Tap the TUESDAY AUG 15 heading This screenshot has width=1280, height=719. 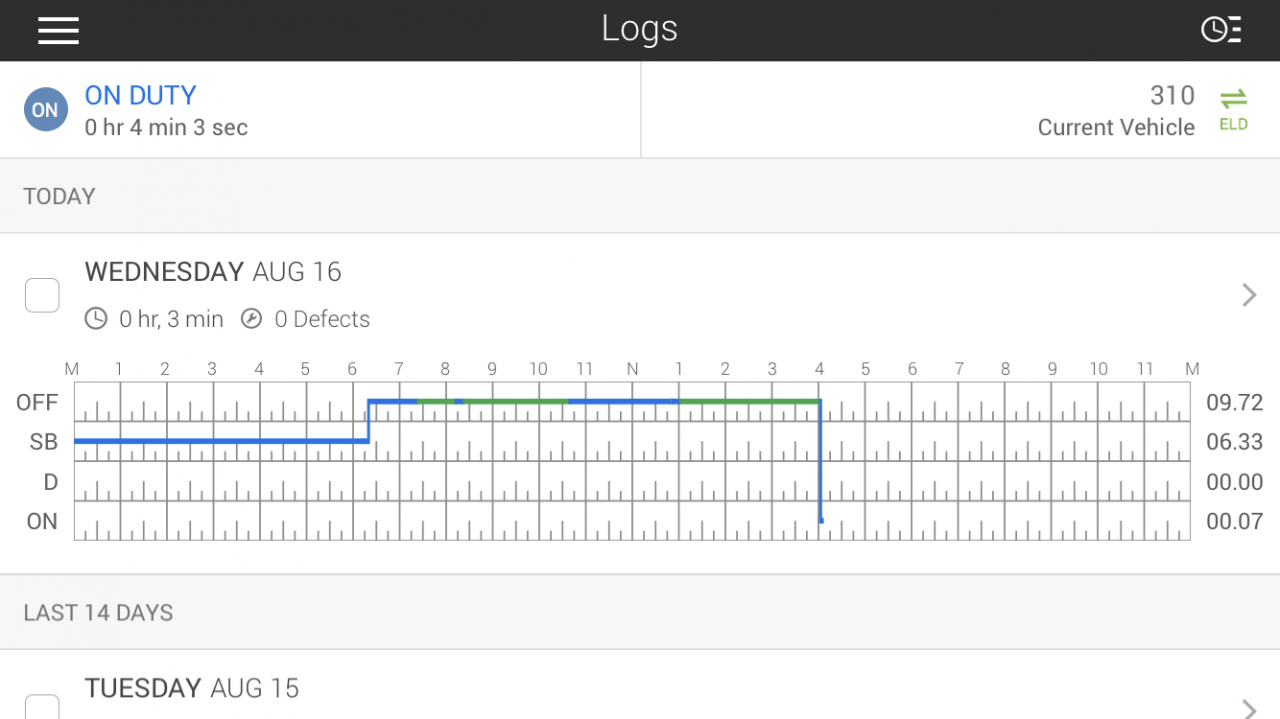click(x=192, y=688)
